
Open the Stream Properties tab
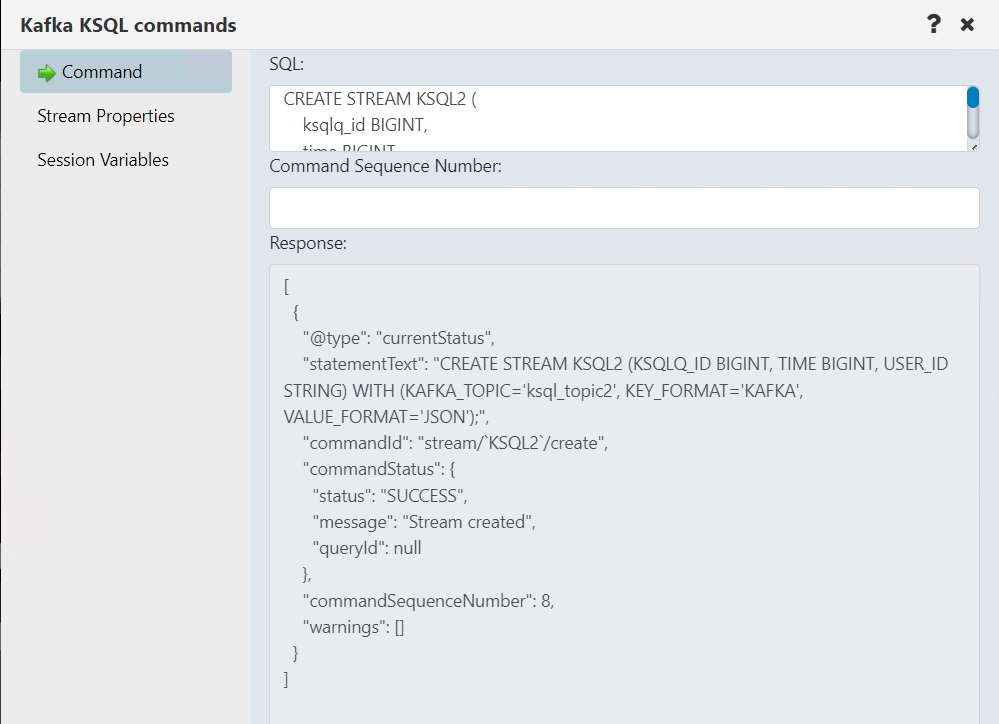point(106,116)
